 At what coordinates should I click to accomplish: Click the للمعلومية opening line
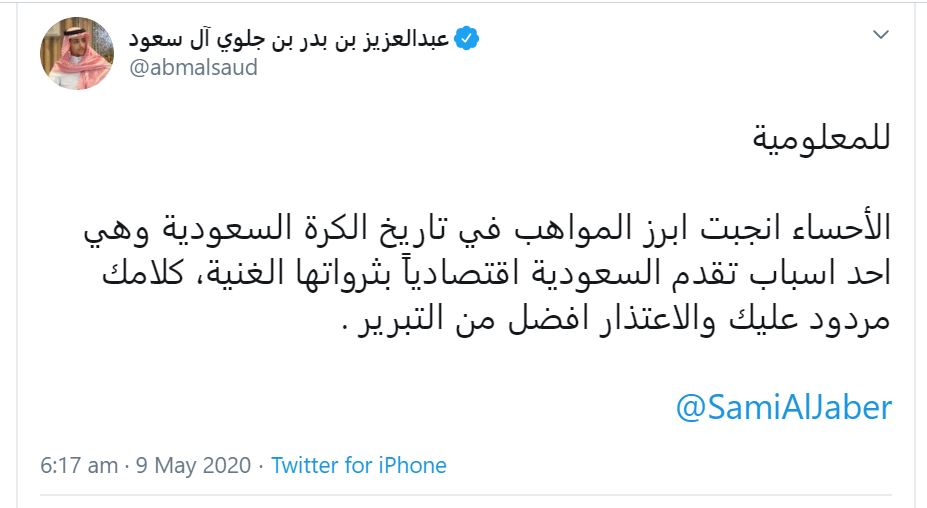[821, 138]
